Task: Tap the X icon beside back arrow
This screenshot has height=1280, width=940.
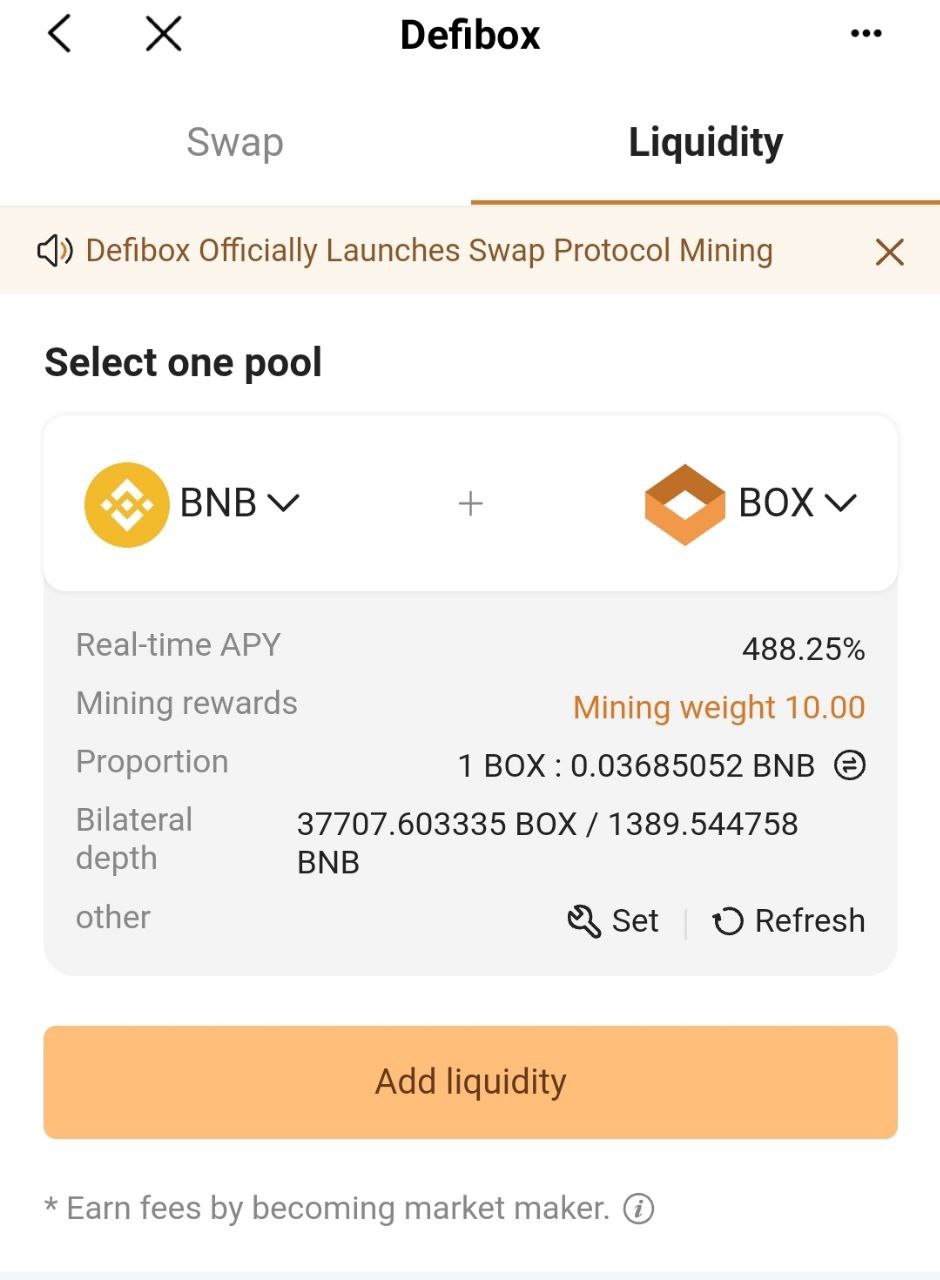Action: point(163,34)
